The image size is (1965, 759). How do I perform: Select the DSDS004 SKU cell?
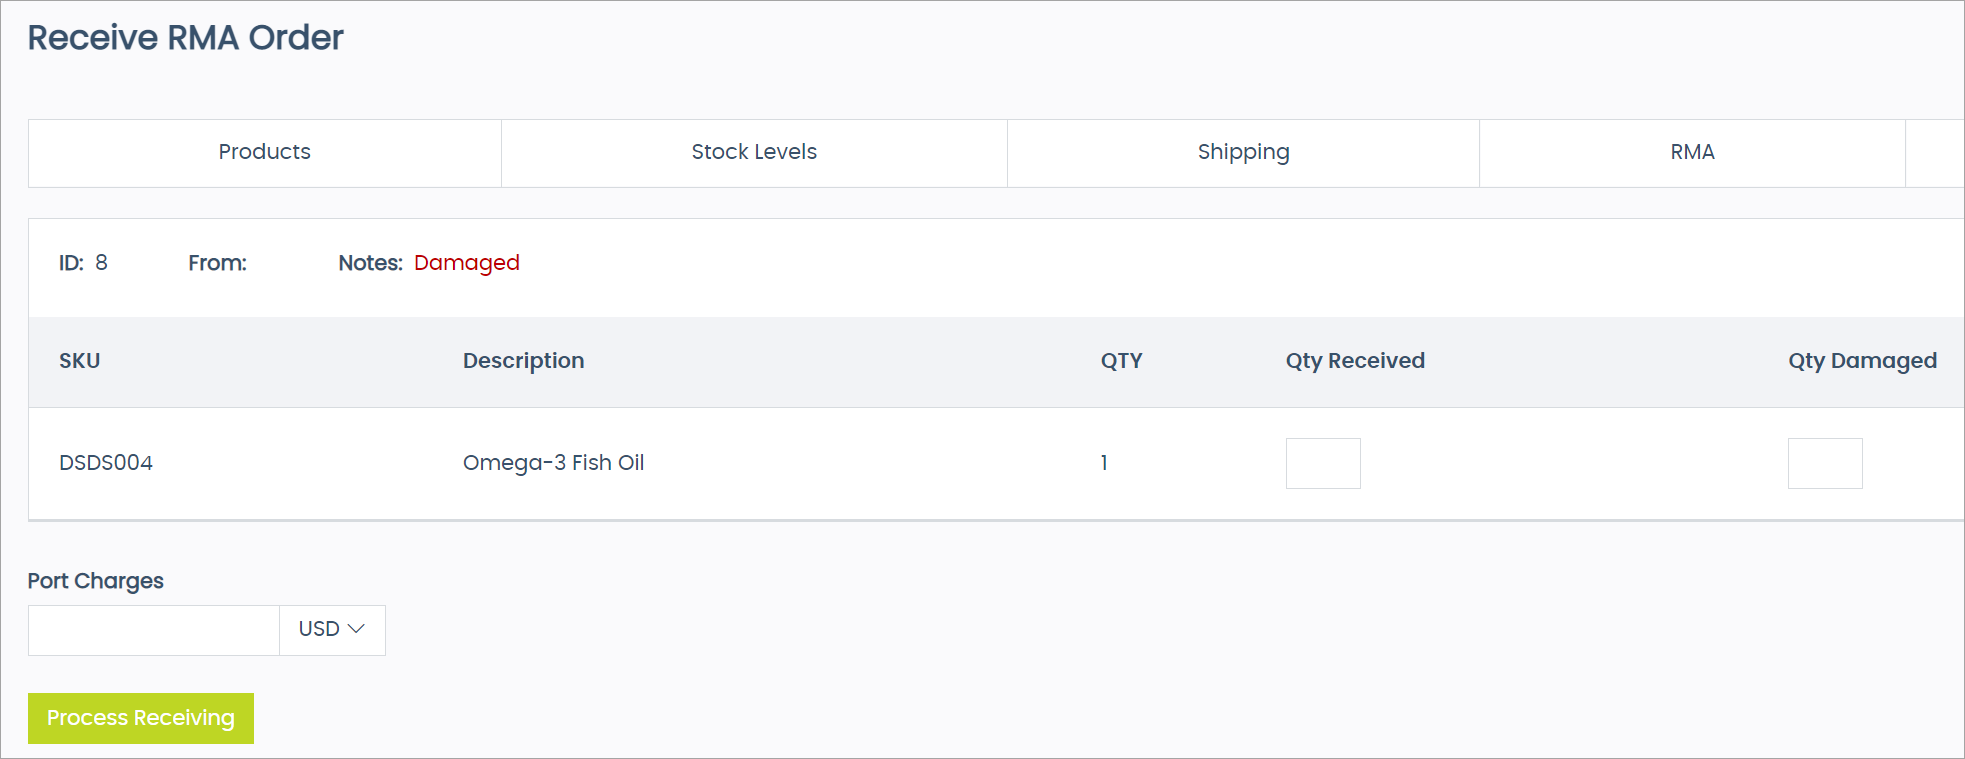pos(106,463)
